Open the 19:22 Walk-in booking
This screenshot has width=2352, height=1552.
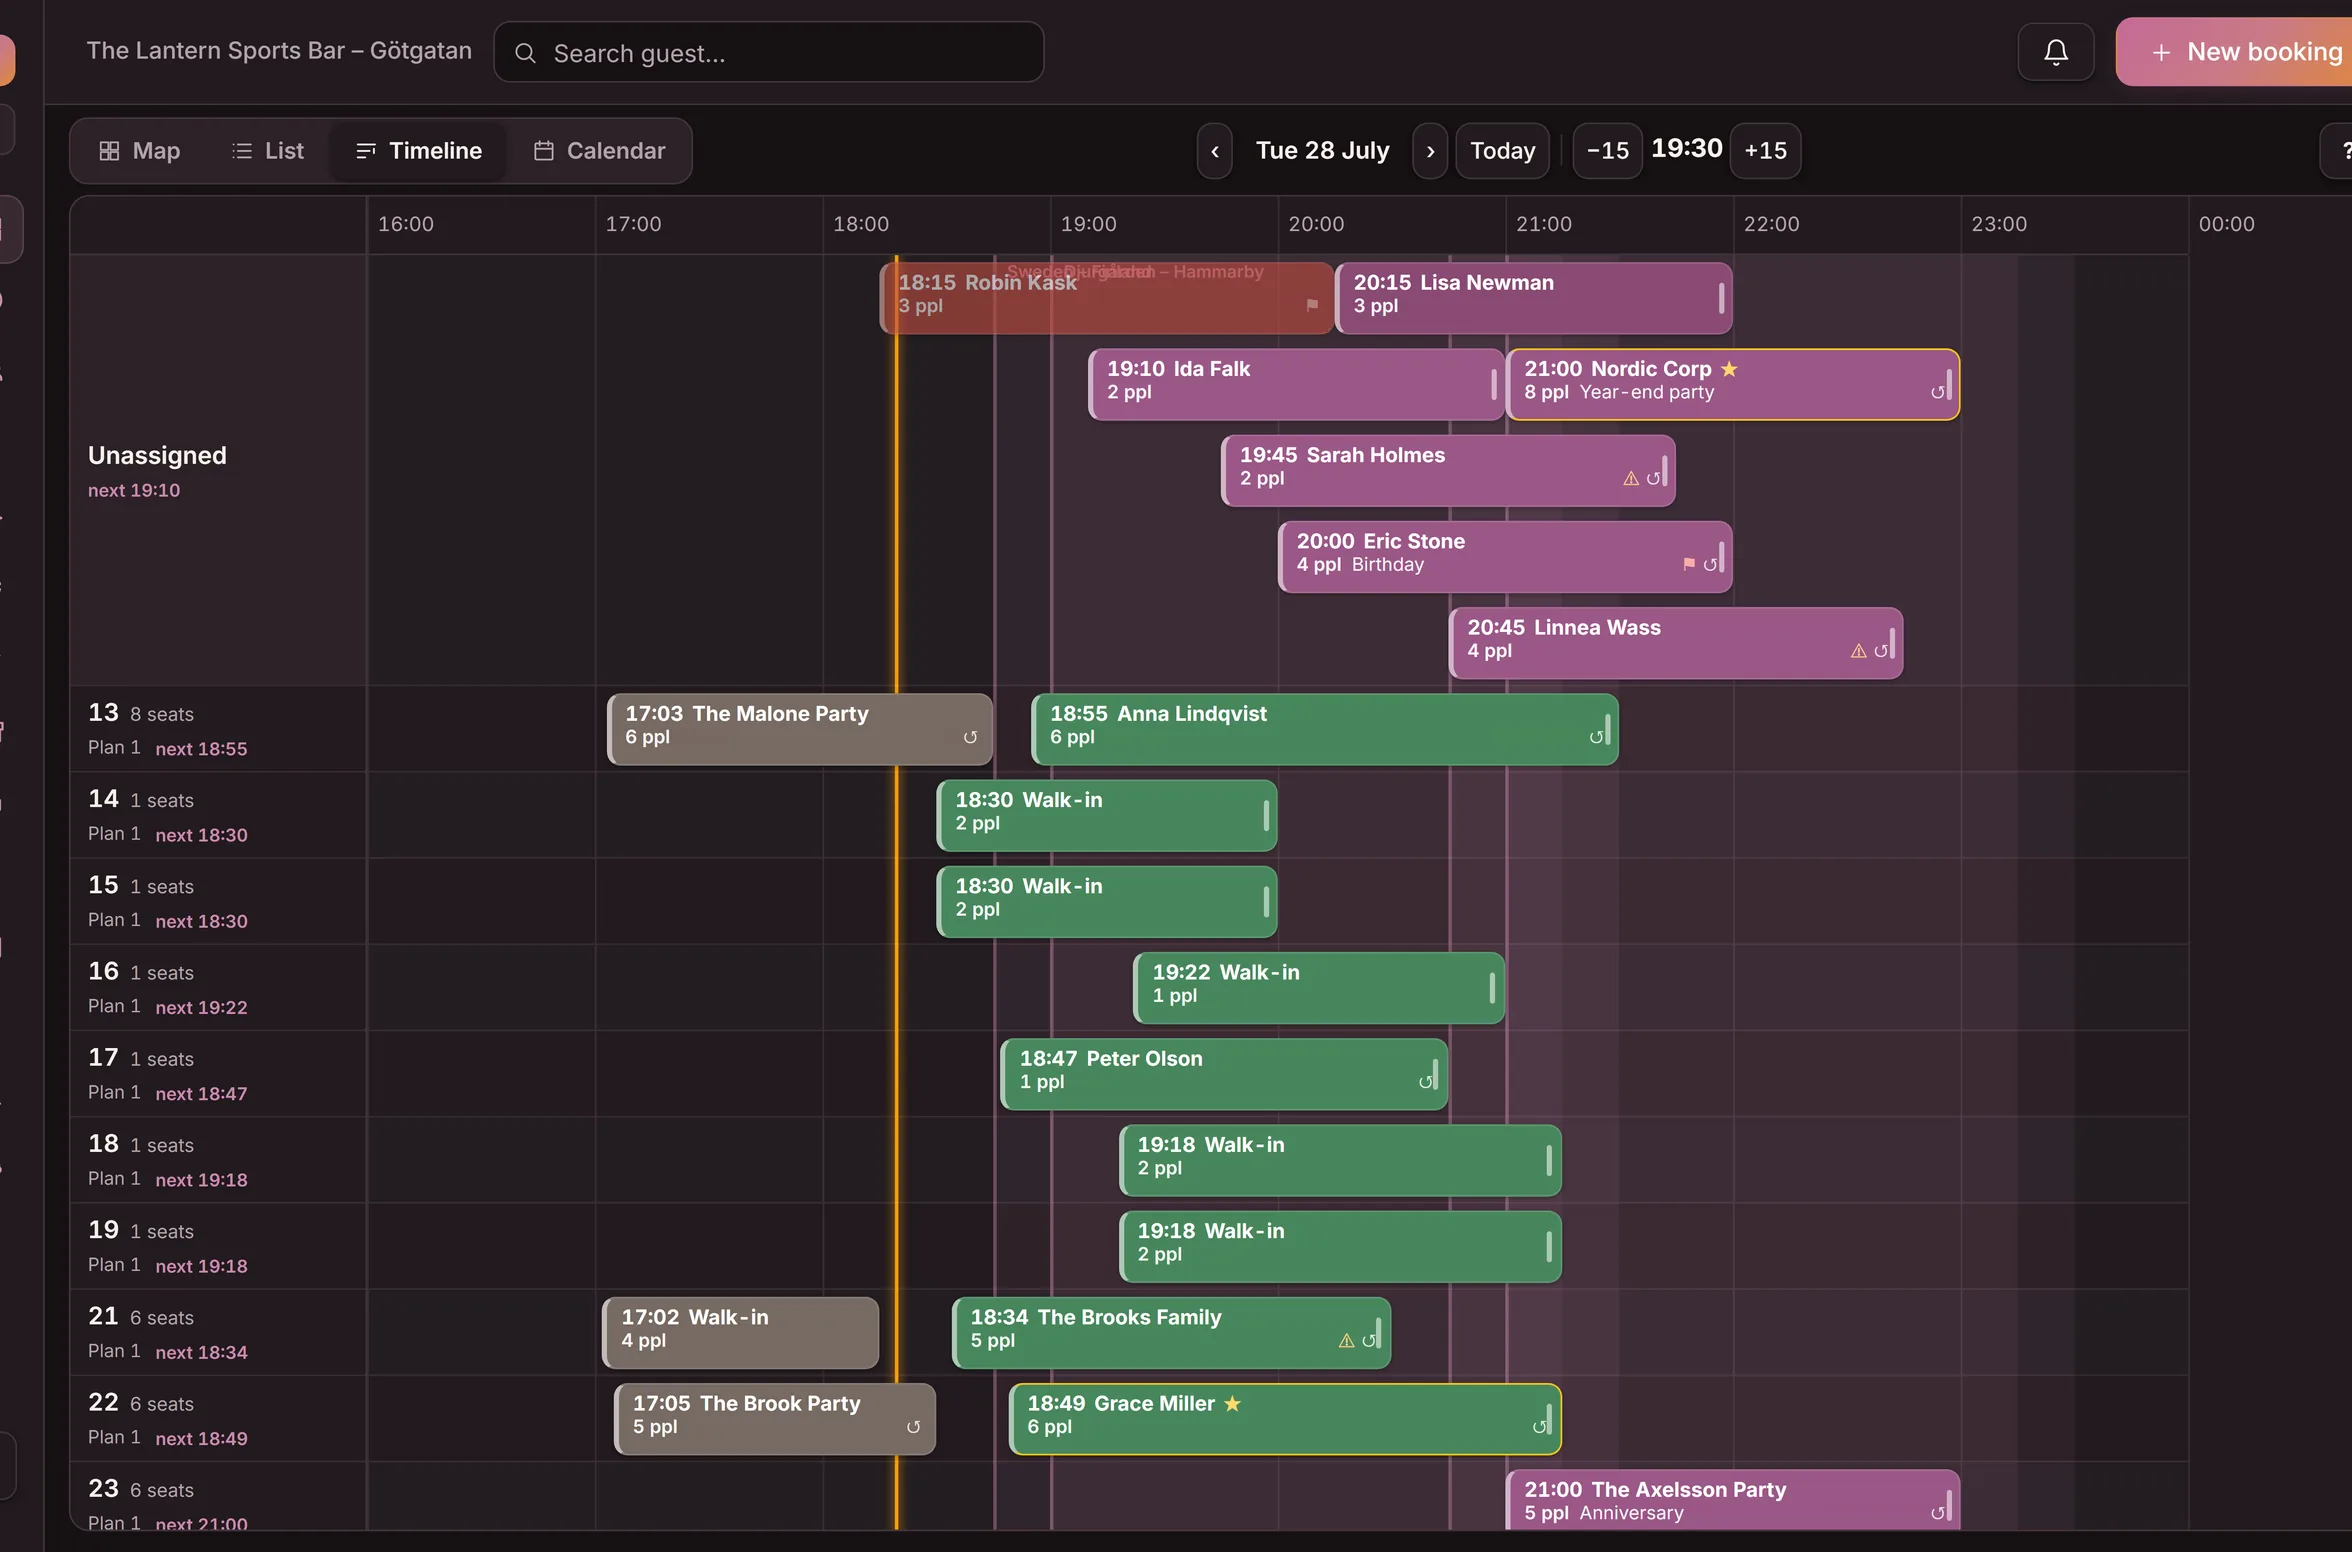point(1319,988)
